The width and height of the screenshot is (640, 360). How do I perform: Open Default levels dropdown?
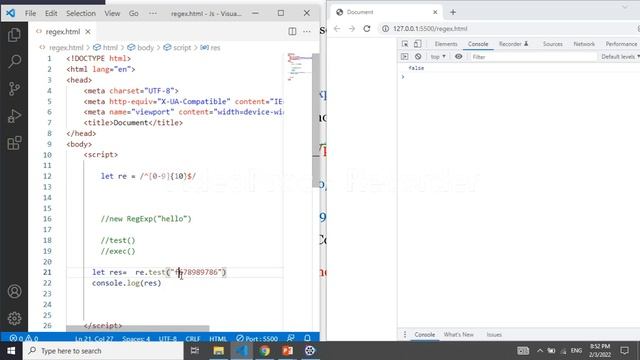point(620,57)
